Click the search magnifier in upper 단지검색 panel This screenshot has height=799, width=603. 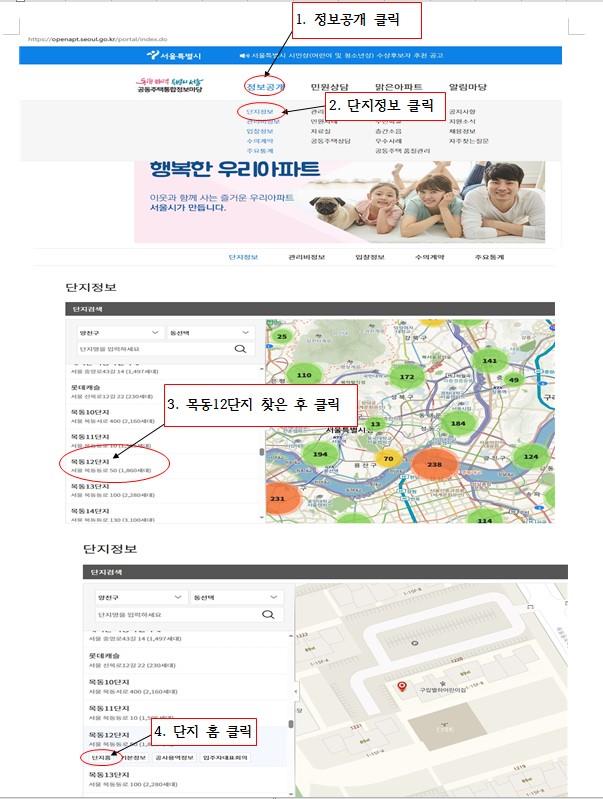point(240,349)
